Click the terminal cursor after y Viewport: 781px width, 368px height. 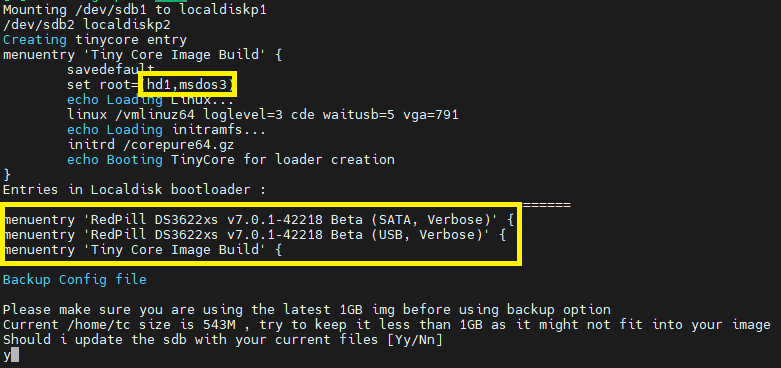click(15, 356)
